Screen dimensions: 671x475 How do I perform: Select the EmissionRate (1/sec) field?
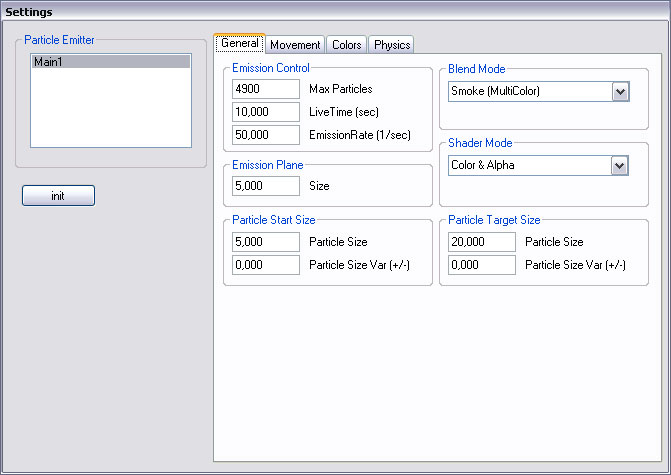tap(266, 134)
